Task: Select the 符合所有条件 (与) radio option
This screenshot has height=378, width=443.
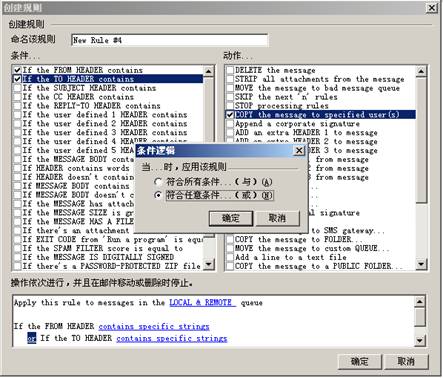Action: tap(158, 182)
